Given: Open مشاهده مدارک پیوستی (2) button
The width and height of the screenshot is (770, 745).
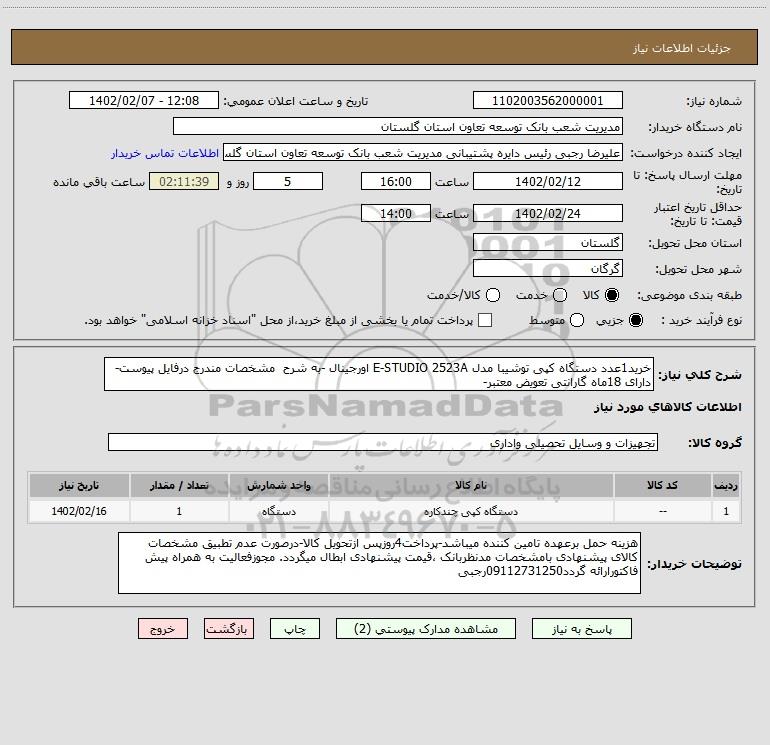Looking at the screenshot, I should click(x=426, y=629).
